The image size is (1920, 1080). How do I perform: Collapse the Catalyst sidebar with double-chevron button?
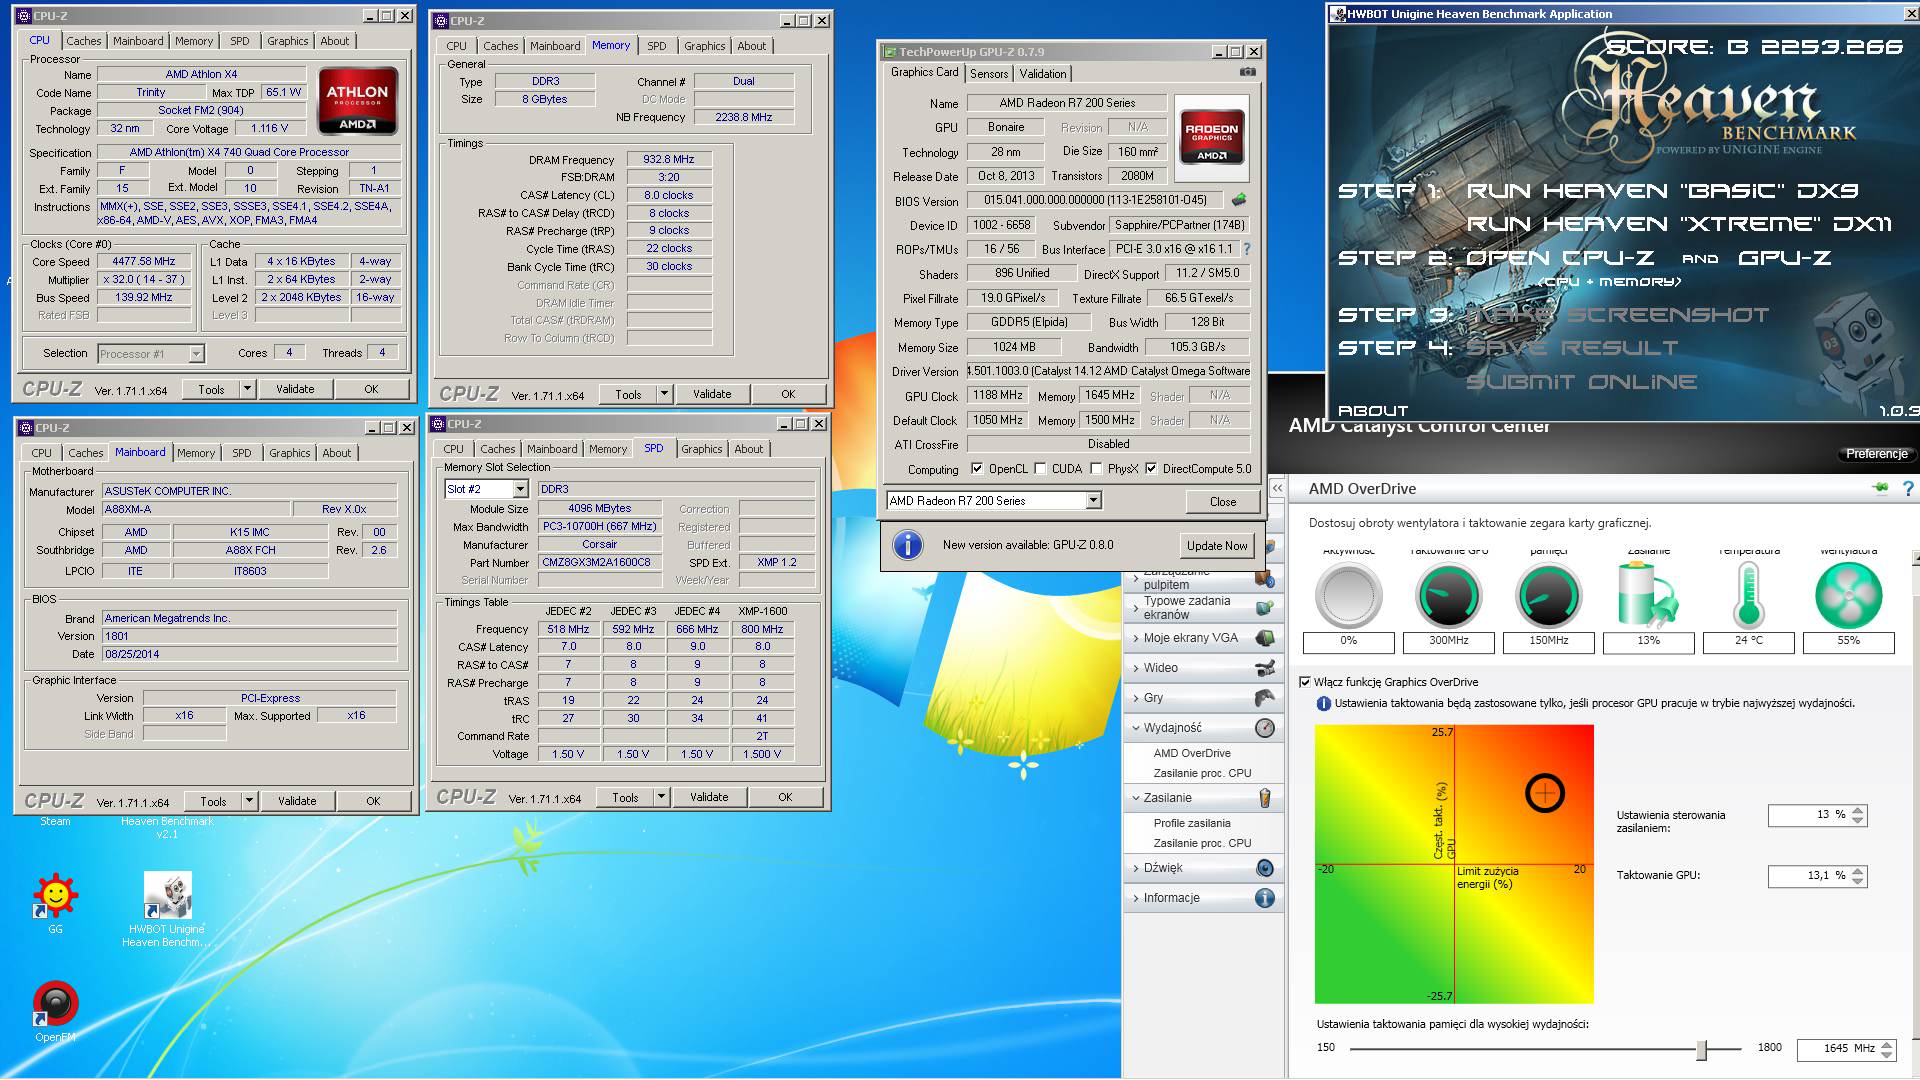(x=1277, y=488)
